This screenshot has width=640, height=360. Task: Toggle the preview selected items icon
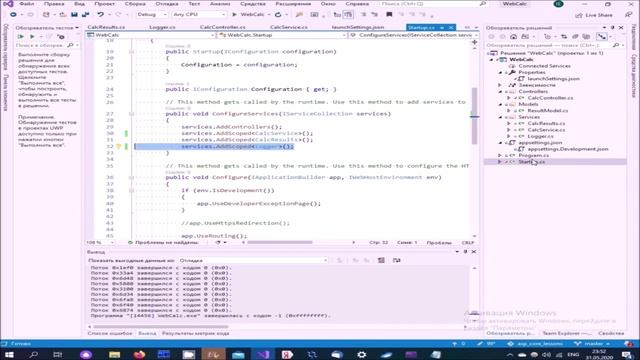click(x=602, y=37)
